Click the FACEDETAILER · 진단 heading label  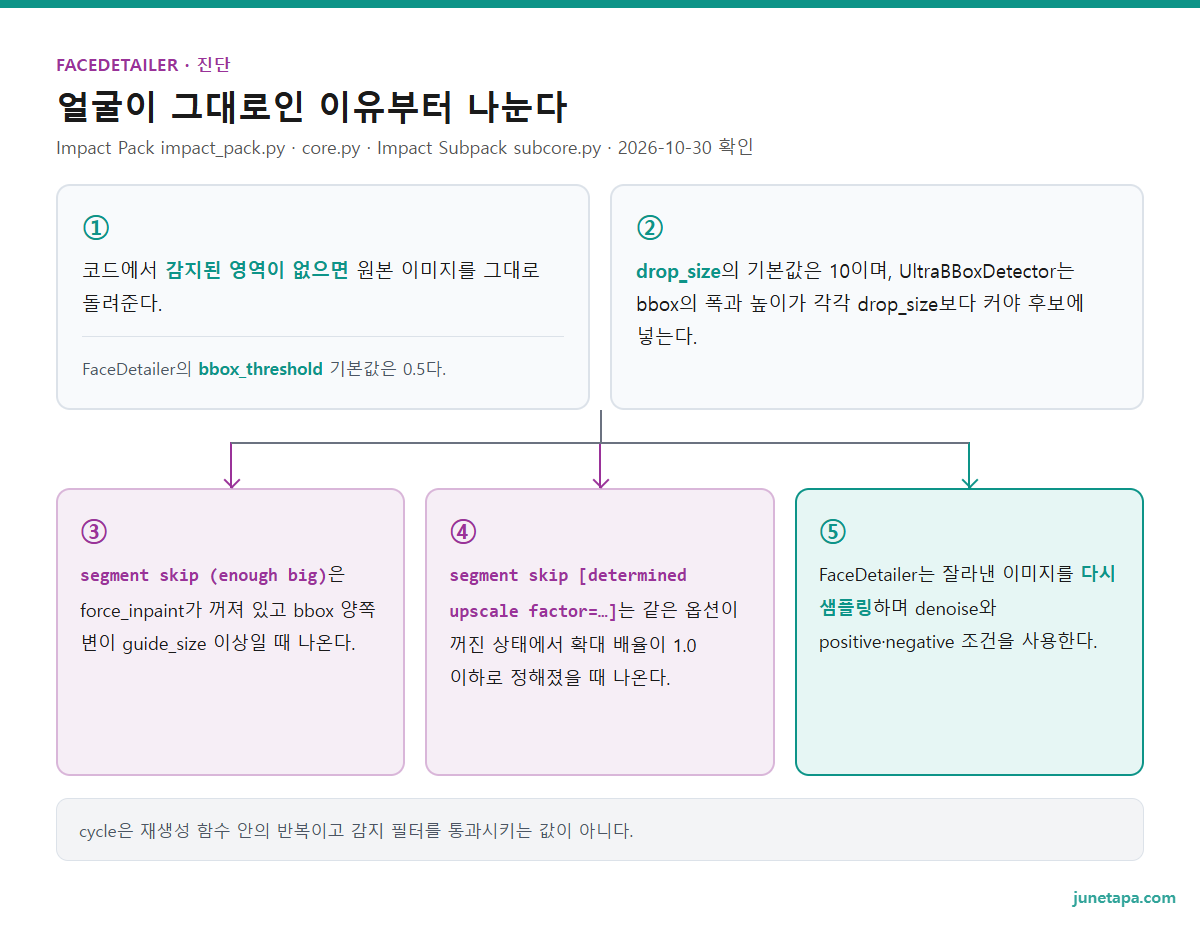pyautogui.click(x=143, y=65)
